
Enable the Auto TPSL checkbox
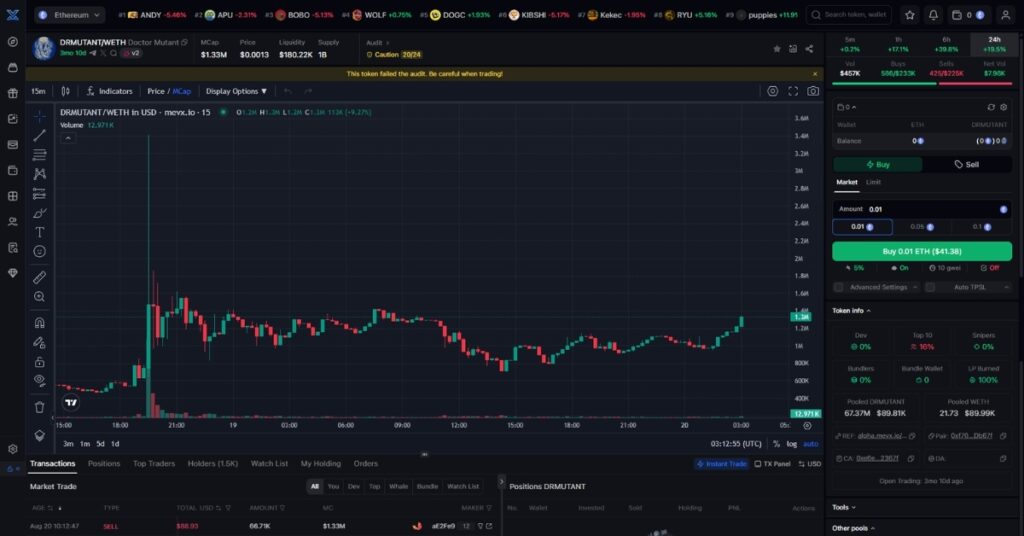pyautogui.click(x=930, y=287)
